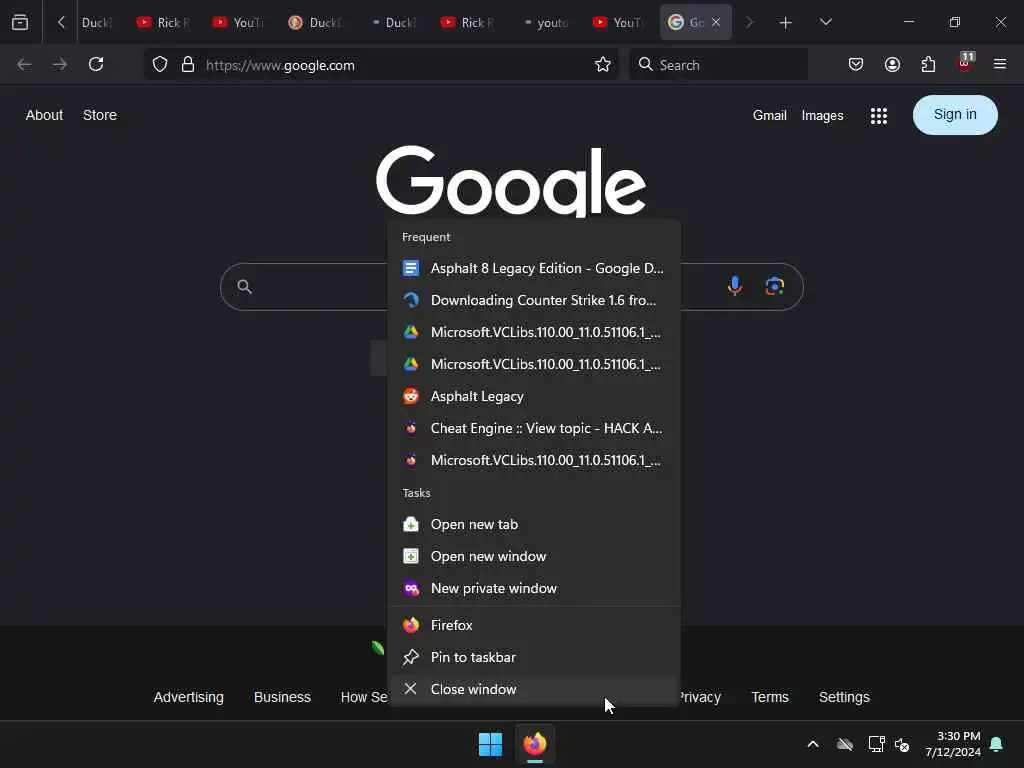Open Save to Pocket icon
The image size is (1024, 768).
(856, 64)
